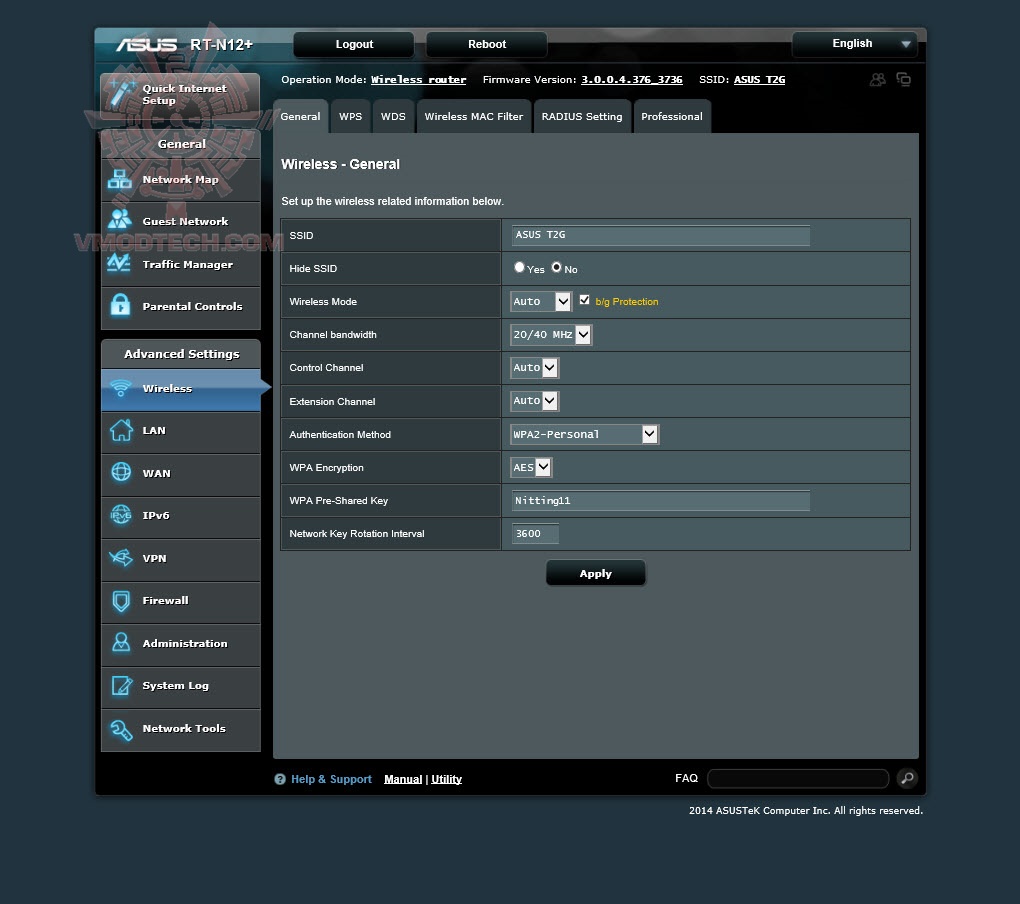Click the WPA Pre-Shared Key field
This screenshot has height=904, width=1020.
(x=660, y=500)
